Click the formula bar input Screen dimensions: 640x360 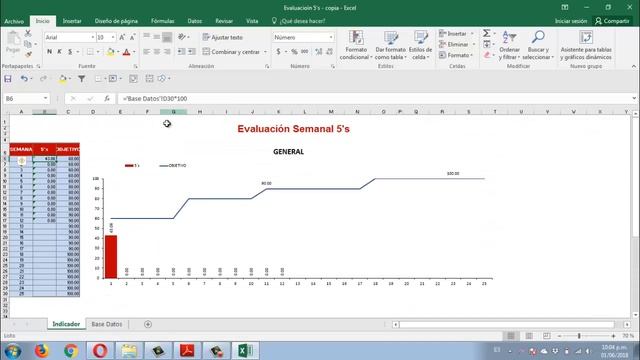click(x=376, y=98)
